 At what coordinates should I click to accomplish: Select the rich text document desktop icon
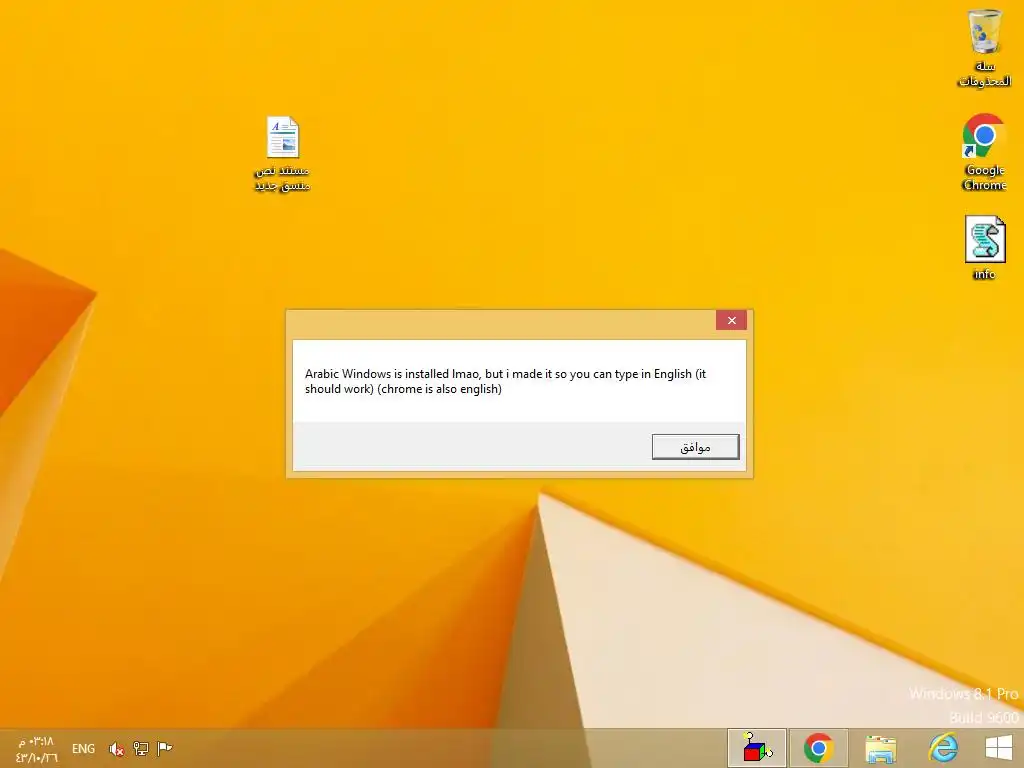(283, 153)
